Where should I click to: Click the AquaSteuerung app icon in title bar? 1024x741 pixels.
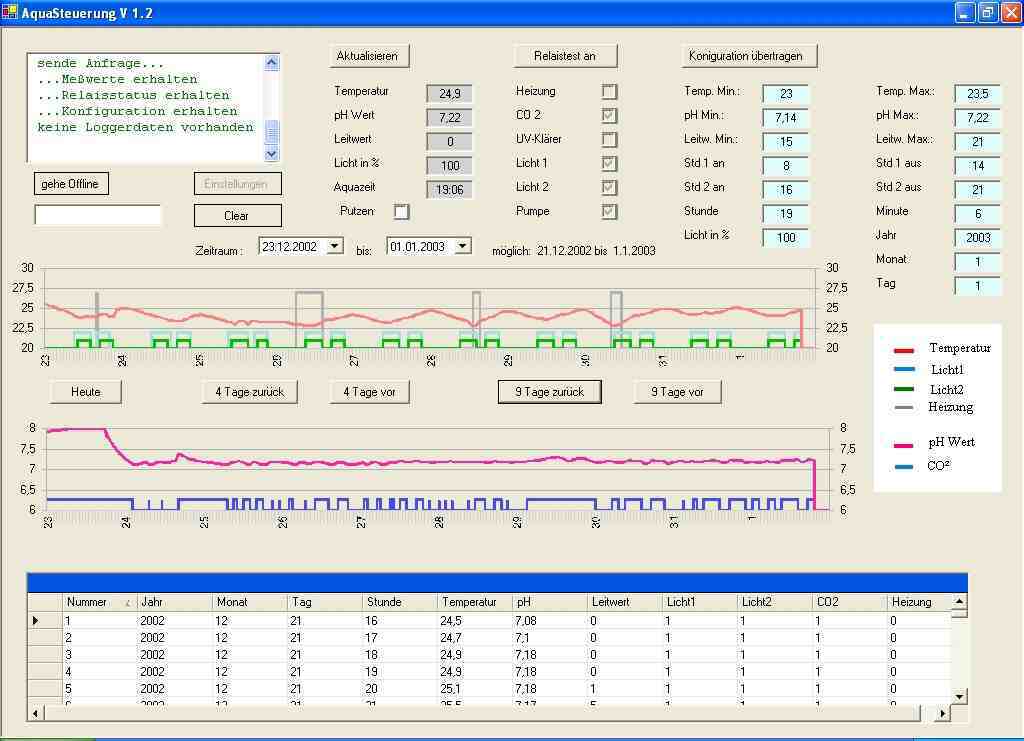[11, 13]
